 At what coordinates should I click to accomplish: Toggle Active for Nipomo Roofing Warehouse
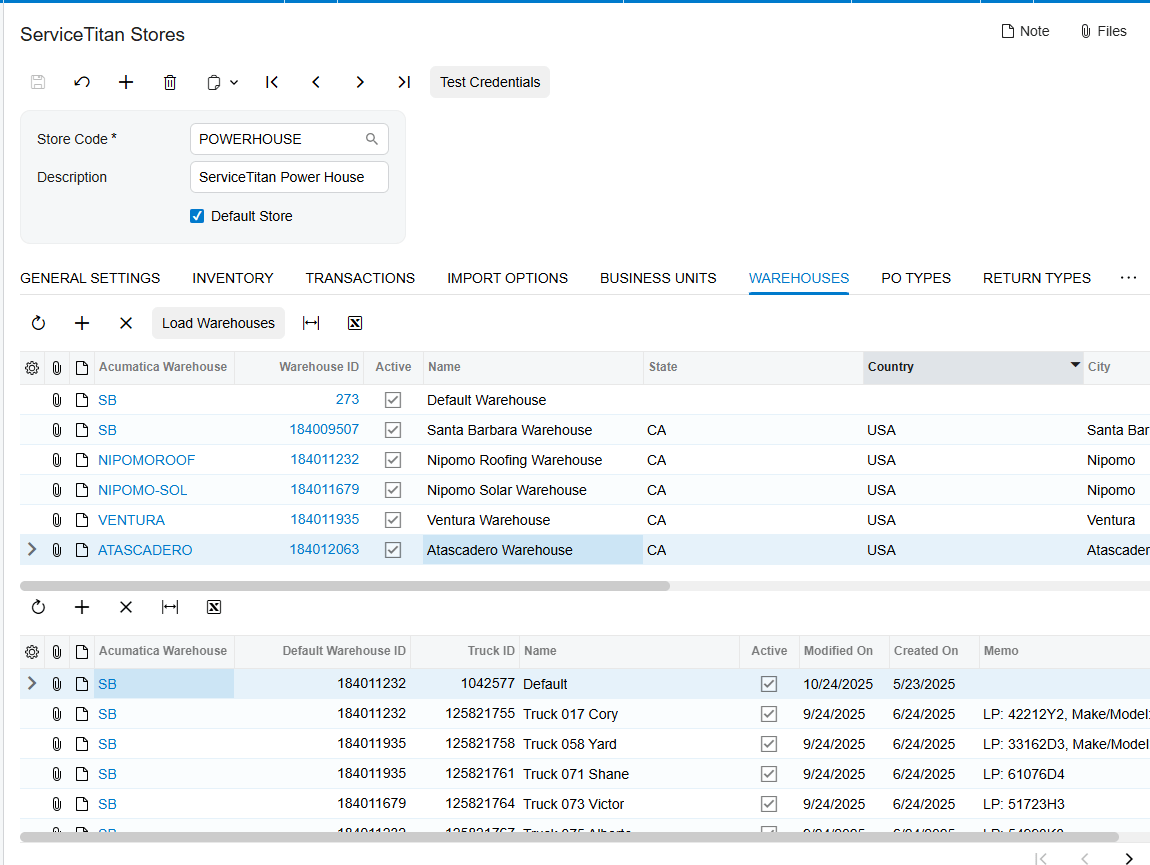(x=393, y=460)
